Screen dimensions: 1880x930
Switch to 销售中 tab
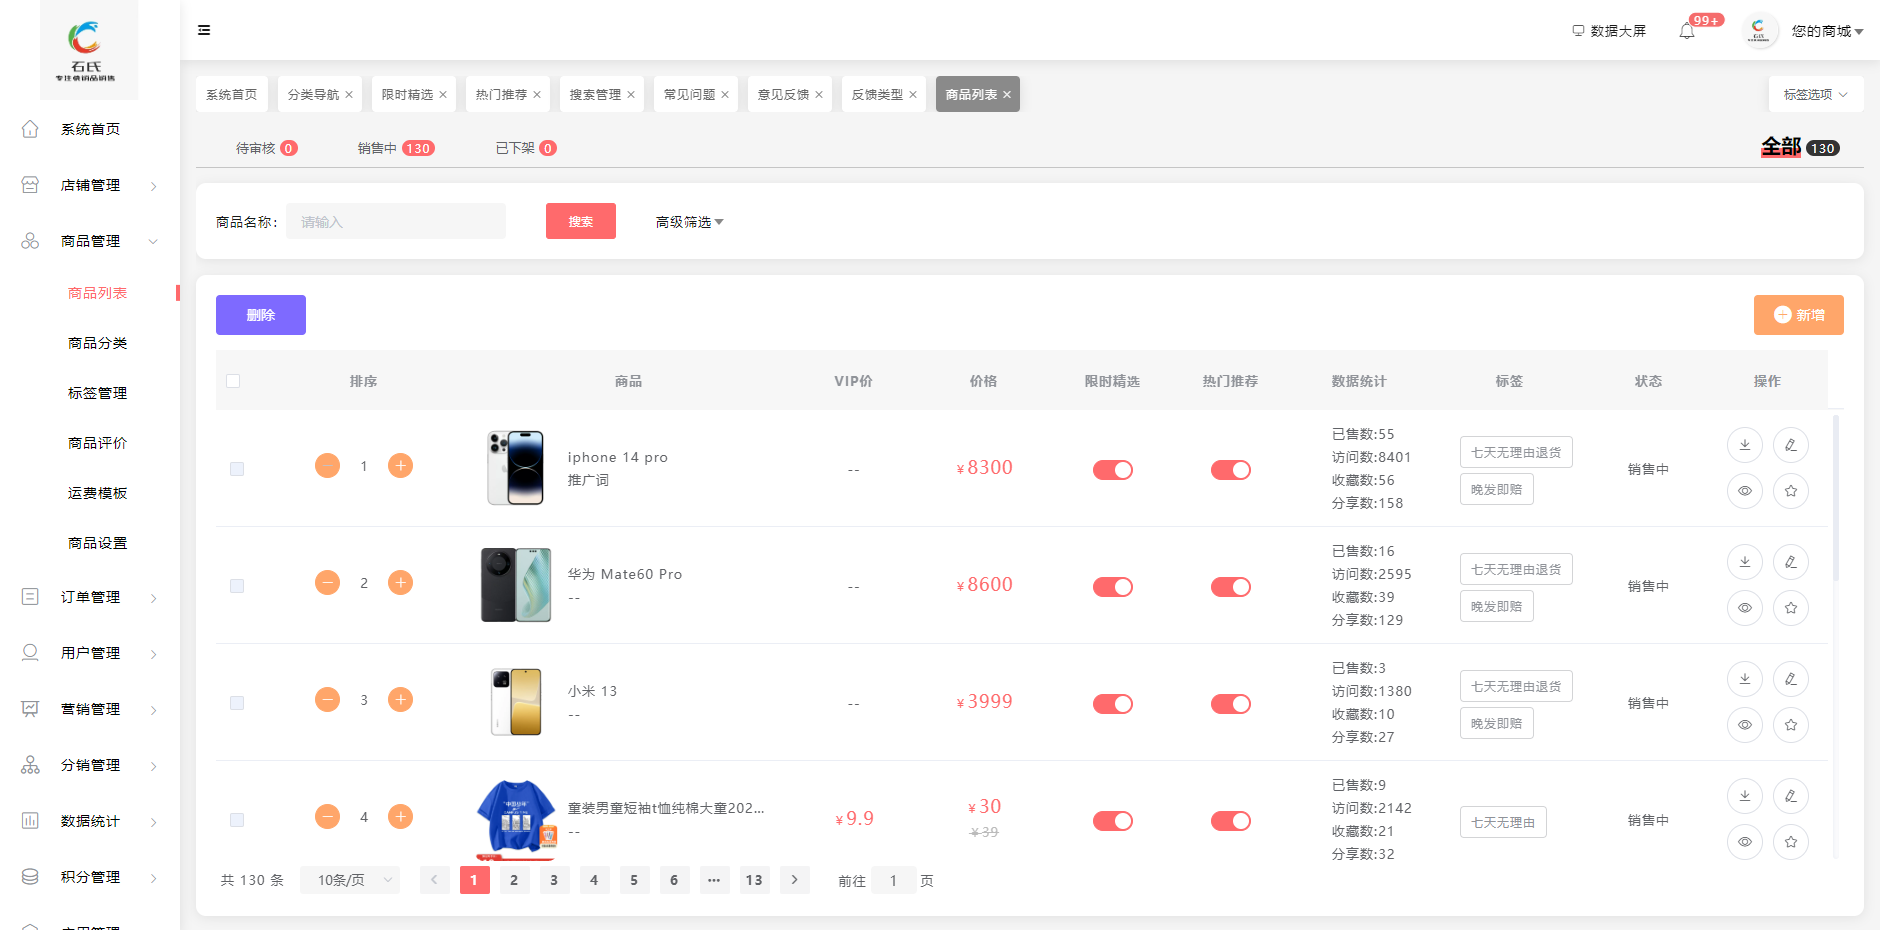click(x=396, y=148)
